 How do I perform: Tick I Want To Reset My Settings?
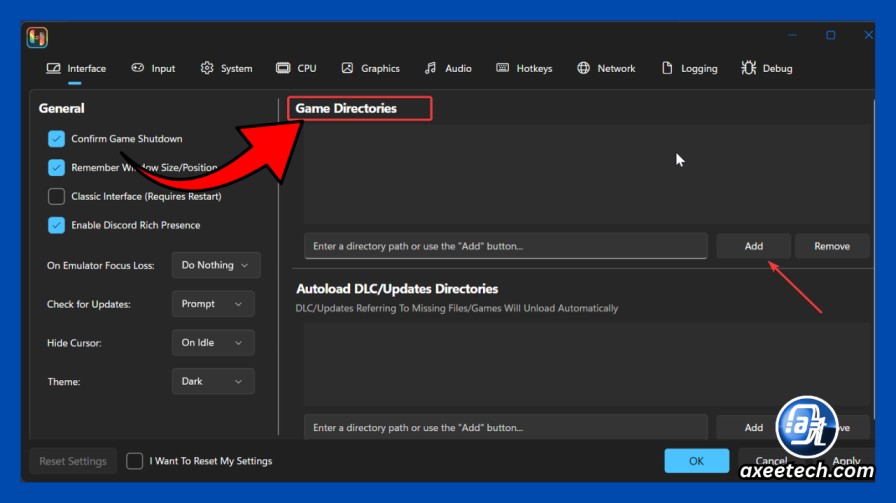(x=134, y=461)
